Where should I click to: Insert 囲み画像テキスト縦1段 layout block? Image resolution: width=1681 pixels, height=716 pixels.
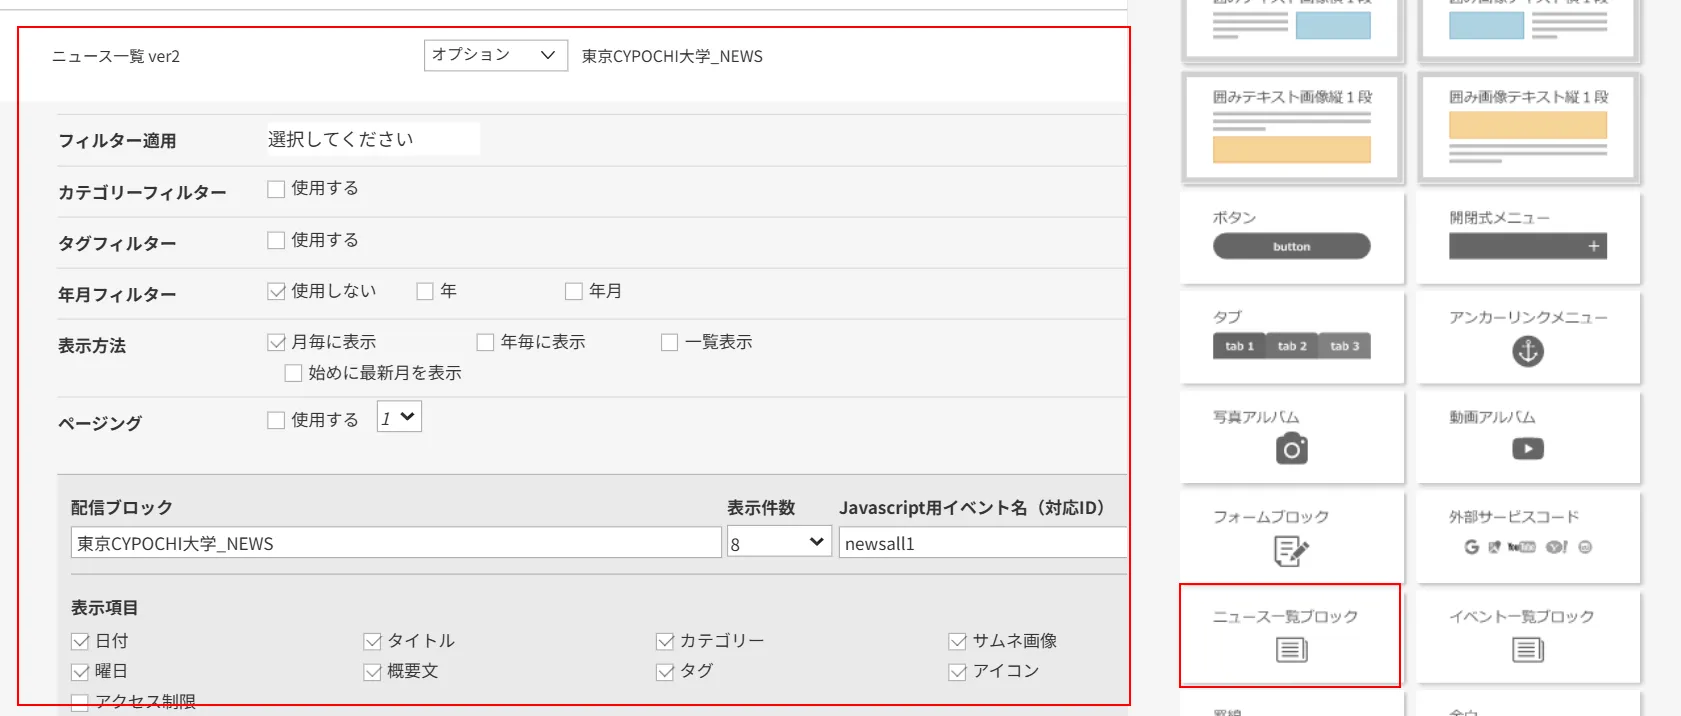[1527, 127]
